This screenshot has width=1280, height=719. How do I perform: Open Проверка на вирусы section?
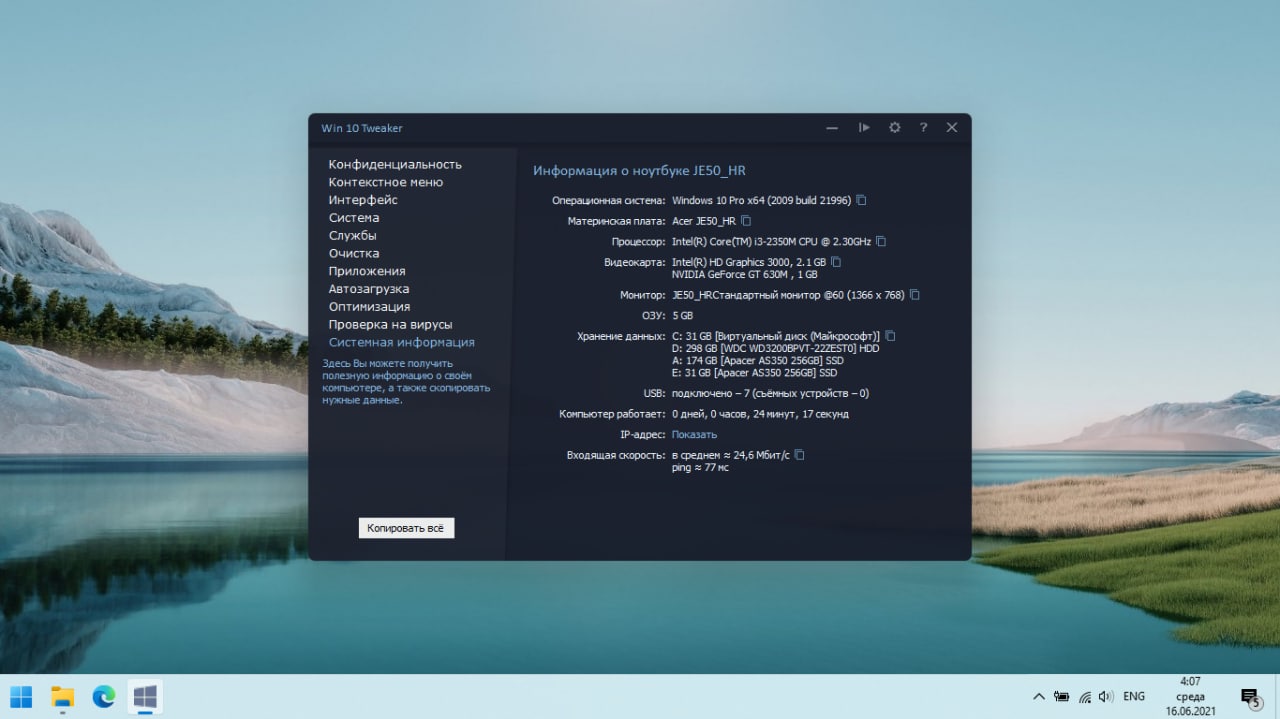390,325
